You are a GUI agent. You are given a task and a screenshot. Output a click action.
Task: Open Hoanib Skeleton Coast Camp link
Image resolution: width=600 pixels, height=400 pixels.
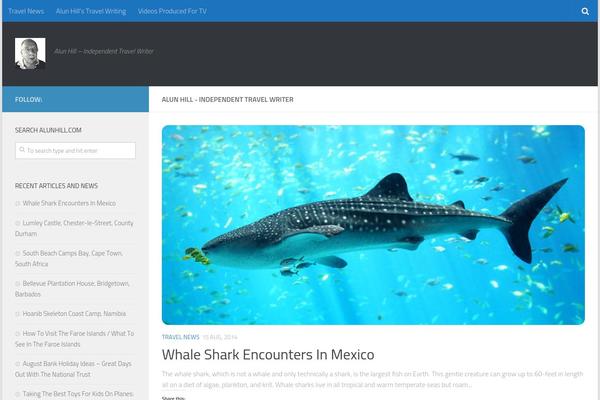pos(76,313)
